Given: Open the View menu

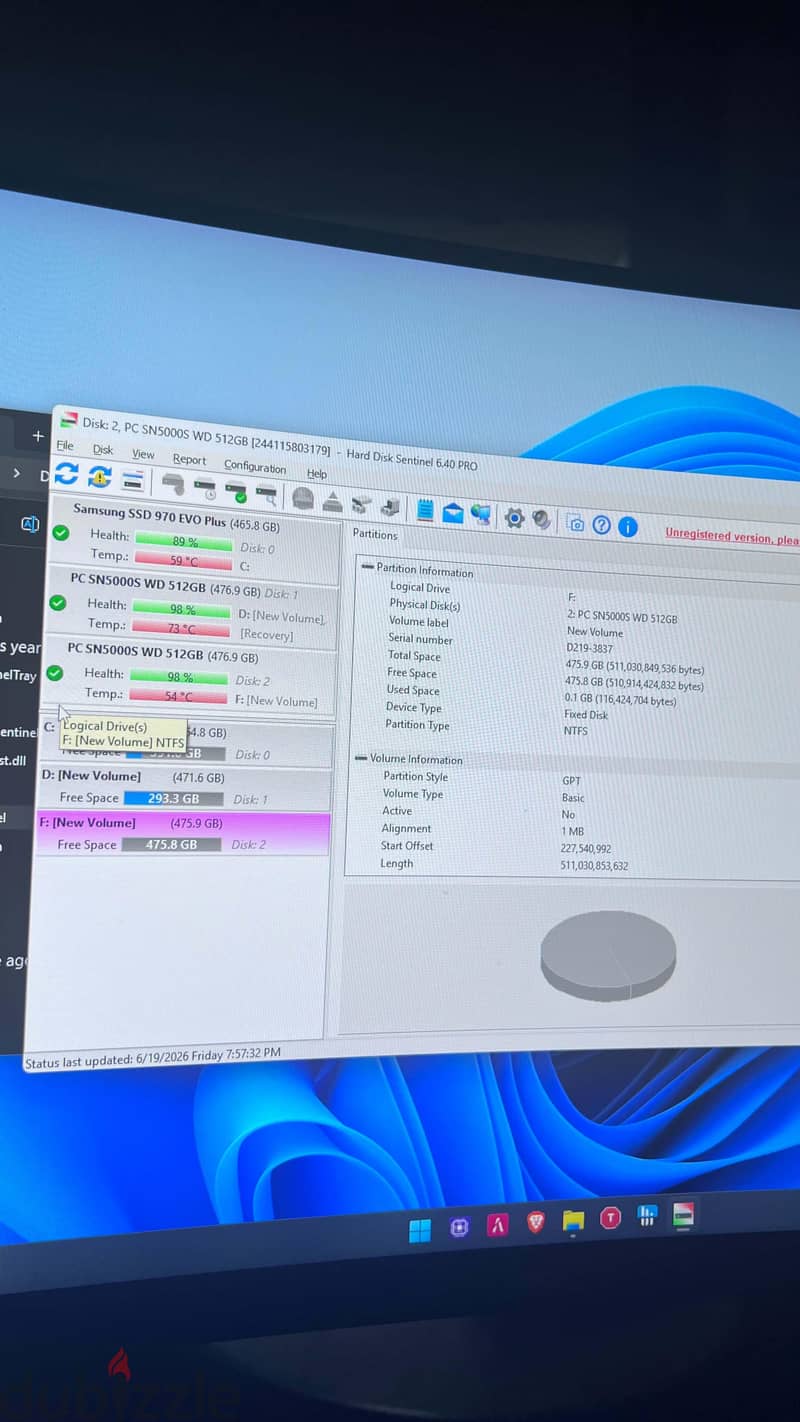Looking at the screenshot, I should tap(143, 454).
